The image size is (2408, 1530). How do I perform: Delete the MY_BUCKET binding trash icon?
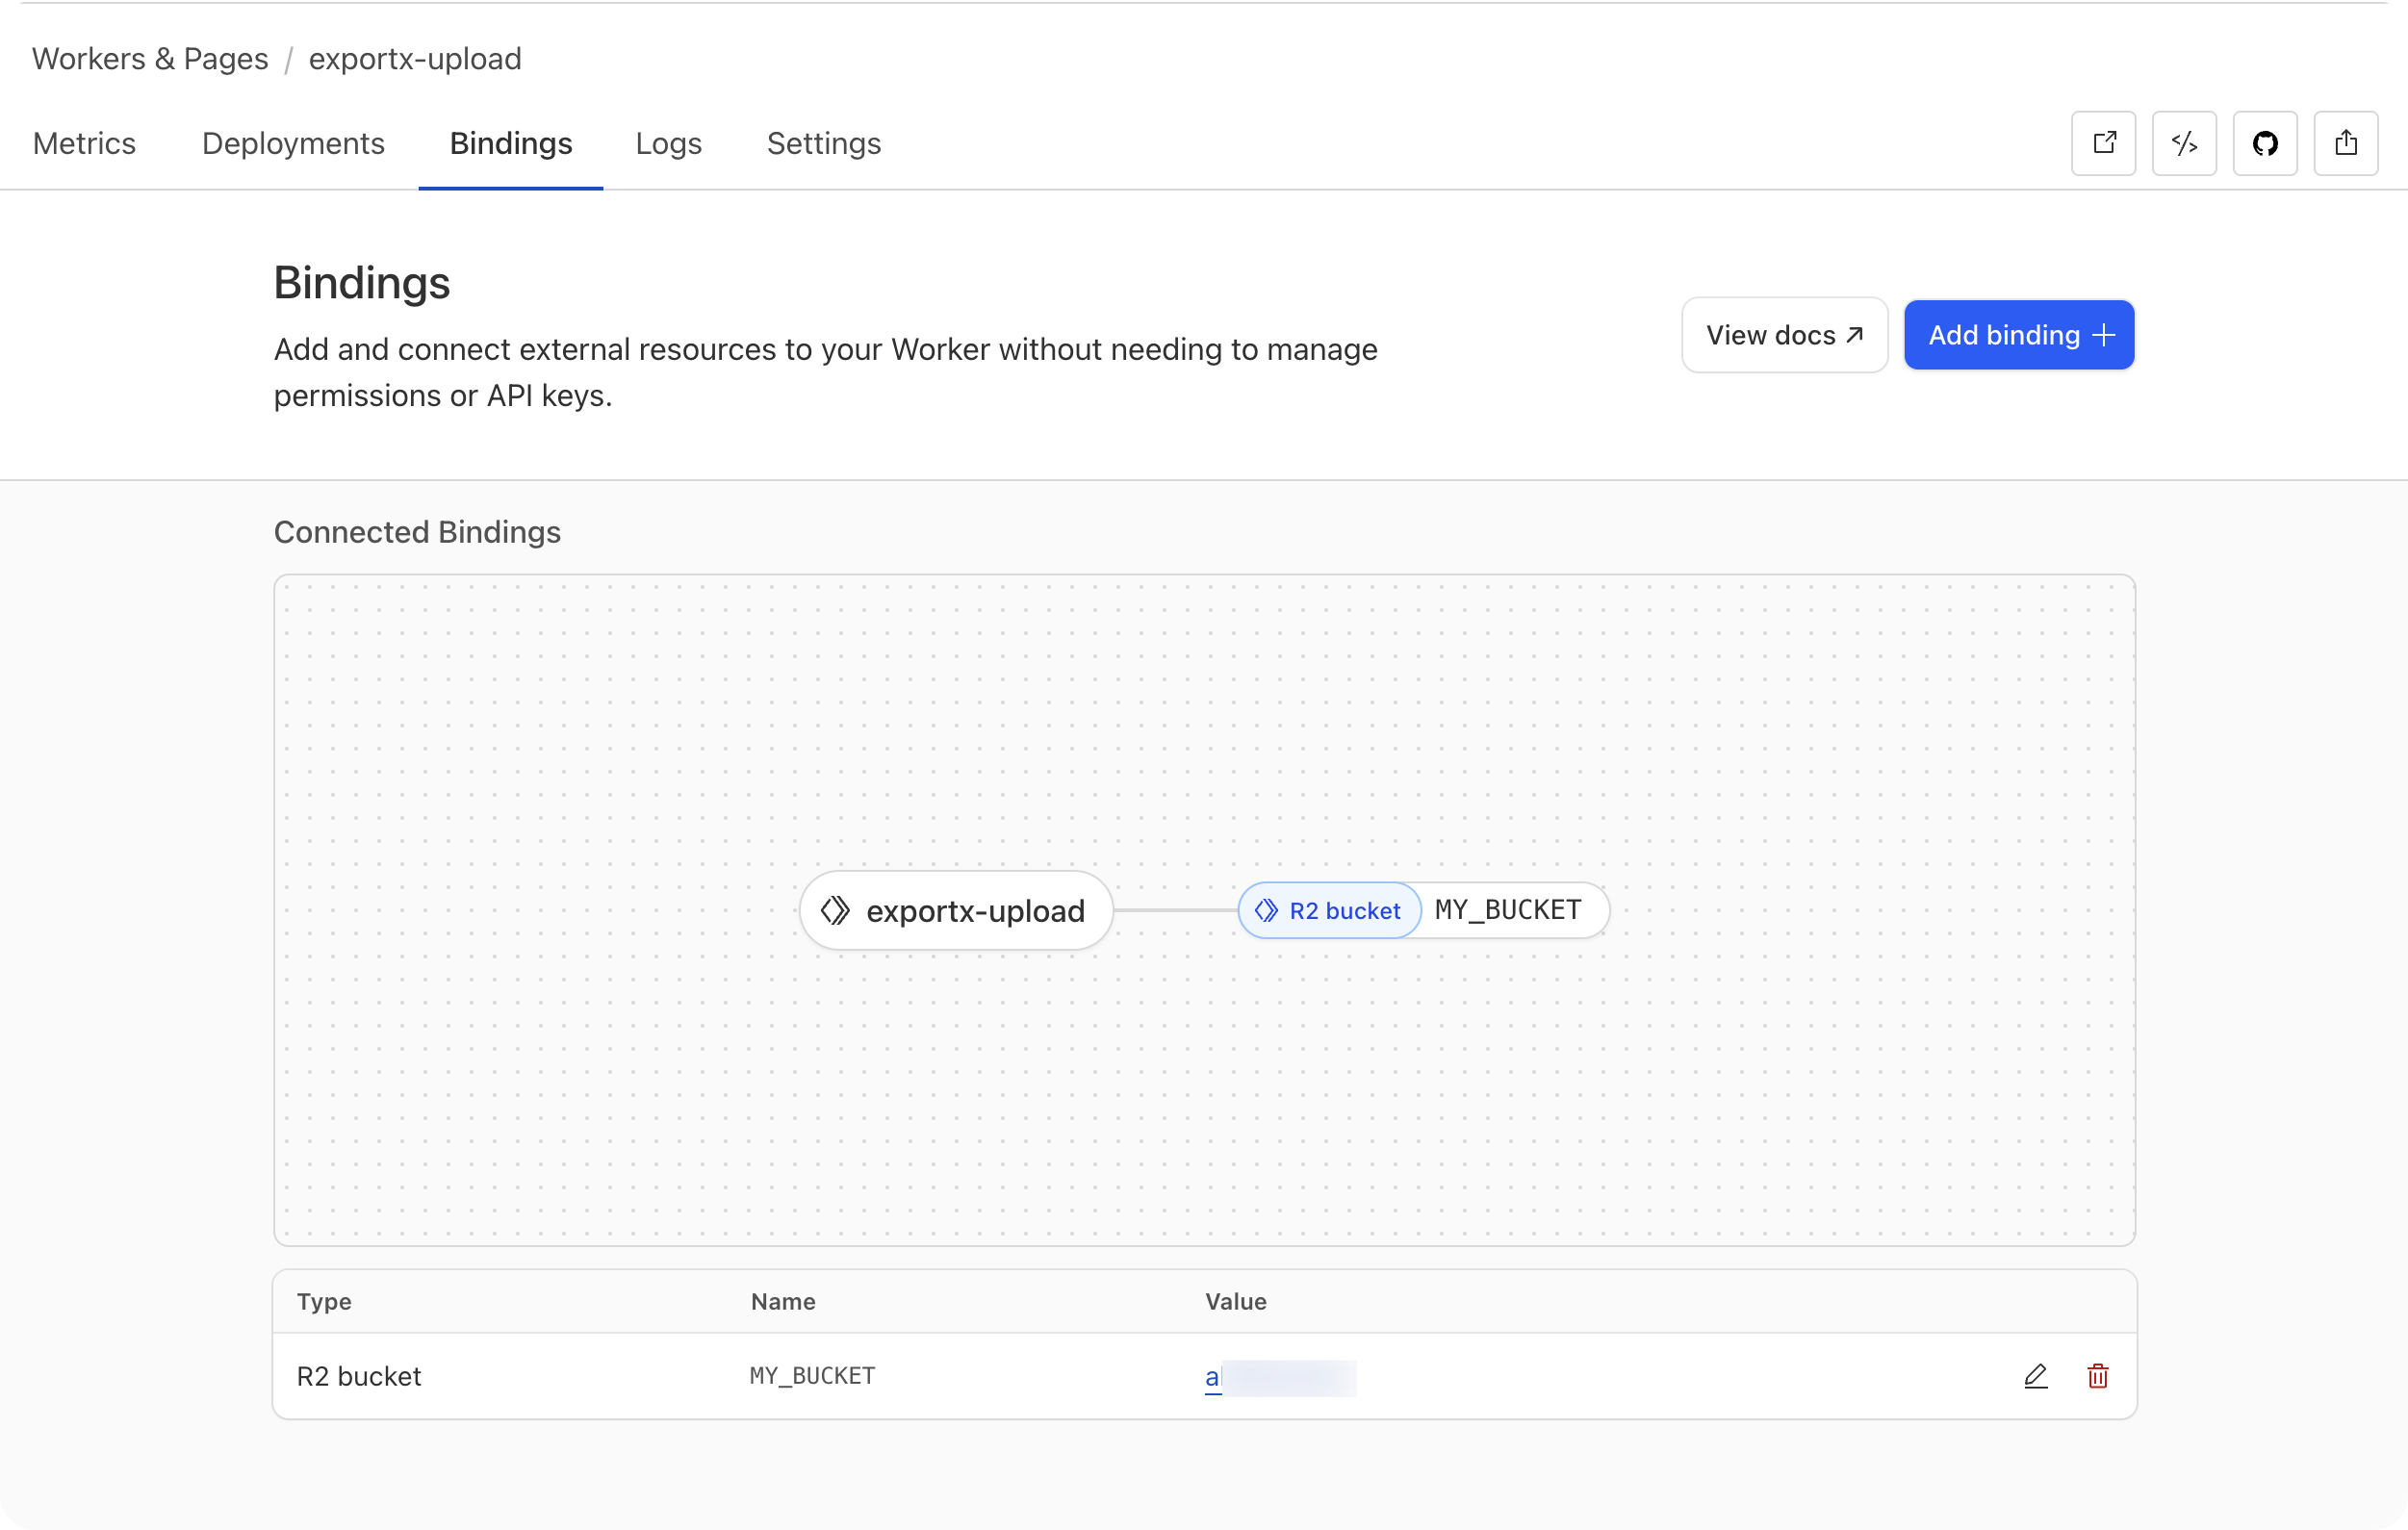2098,1376
